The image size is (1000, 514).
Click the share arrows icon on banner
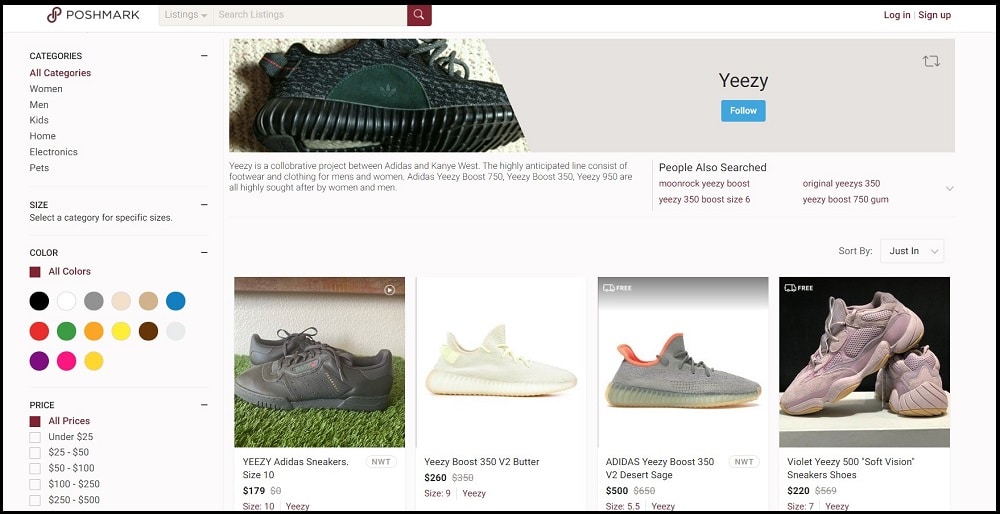tap(930, 61)
